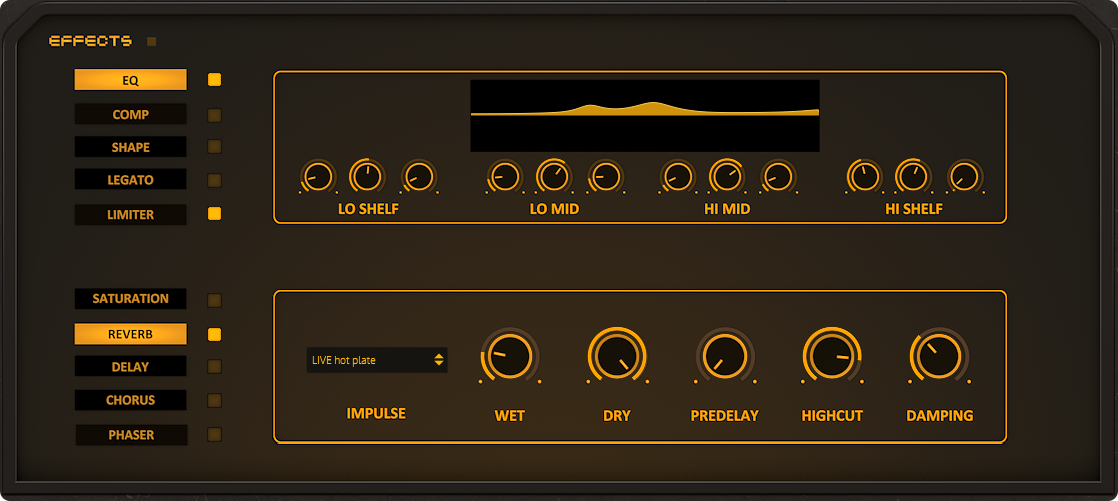
Task: Click the middle LO MID knob
Action: (x=554, y=176)
